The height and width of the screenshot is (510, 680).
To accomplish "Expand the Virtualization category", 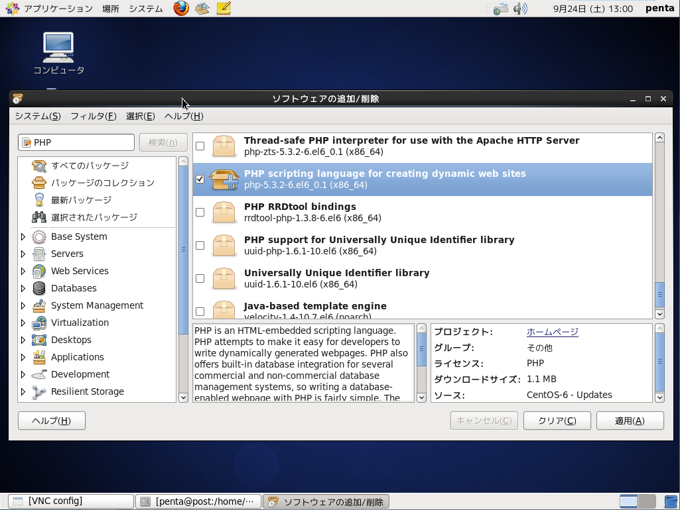I will click(x=23, y=323).
